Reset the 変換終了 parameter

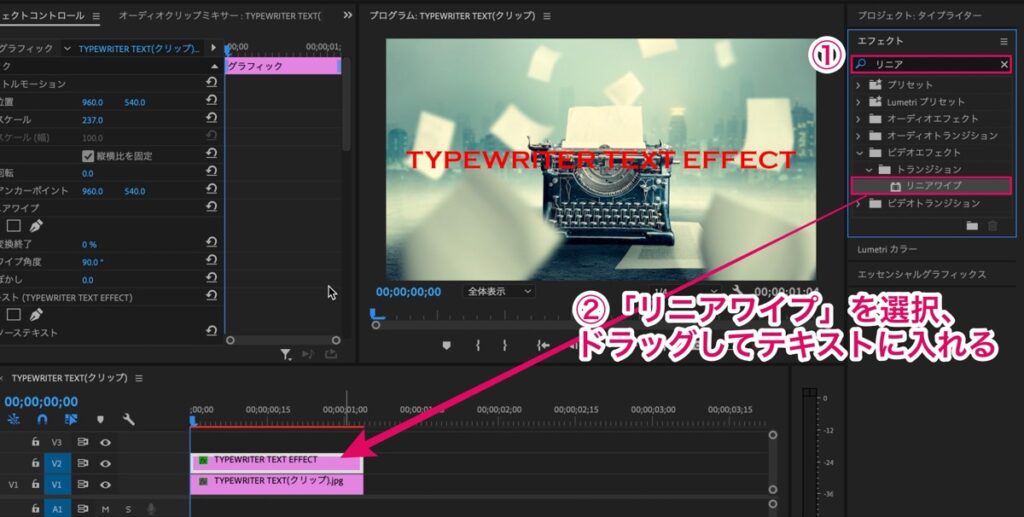(x=211, y=242)
